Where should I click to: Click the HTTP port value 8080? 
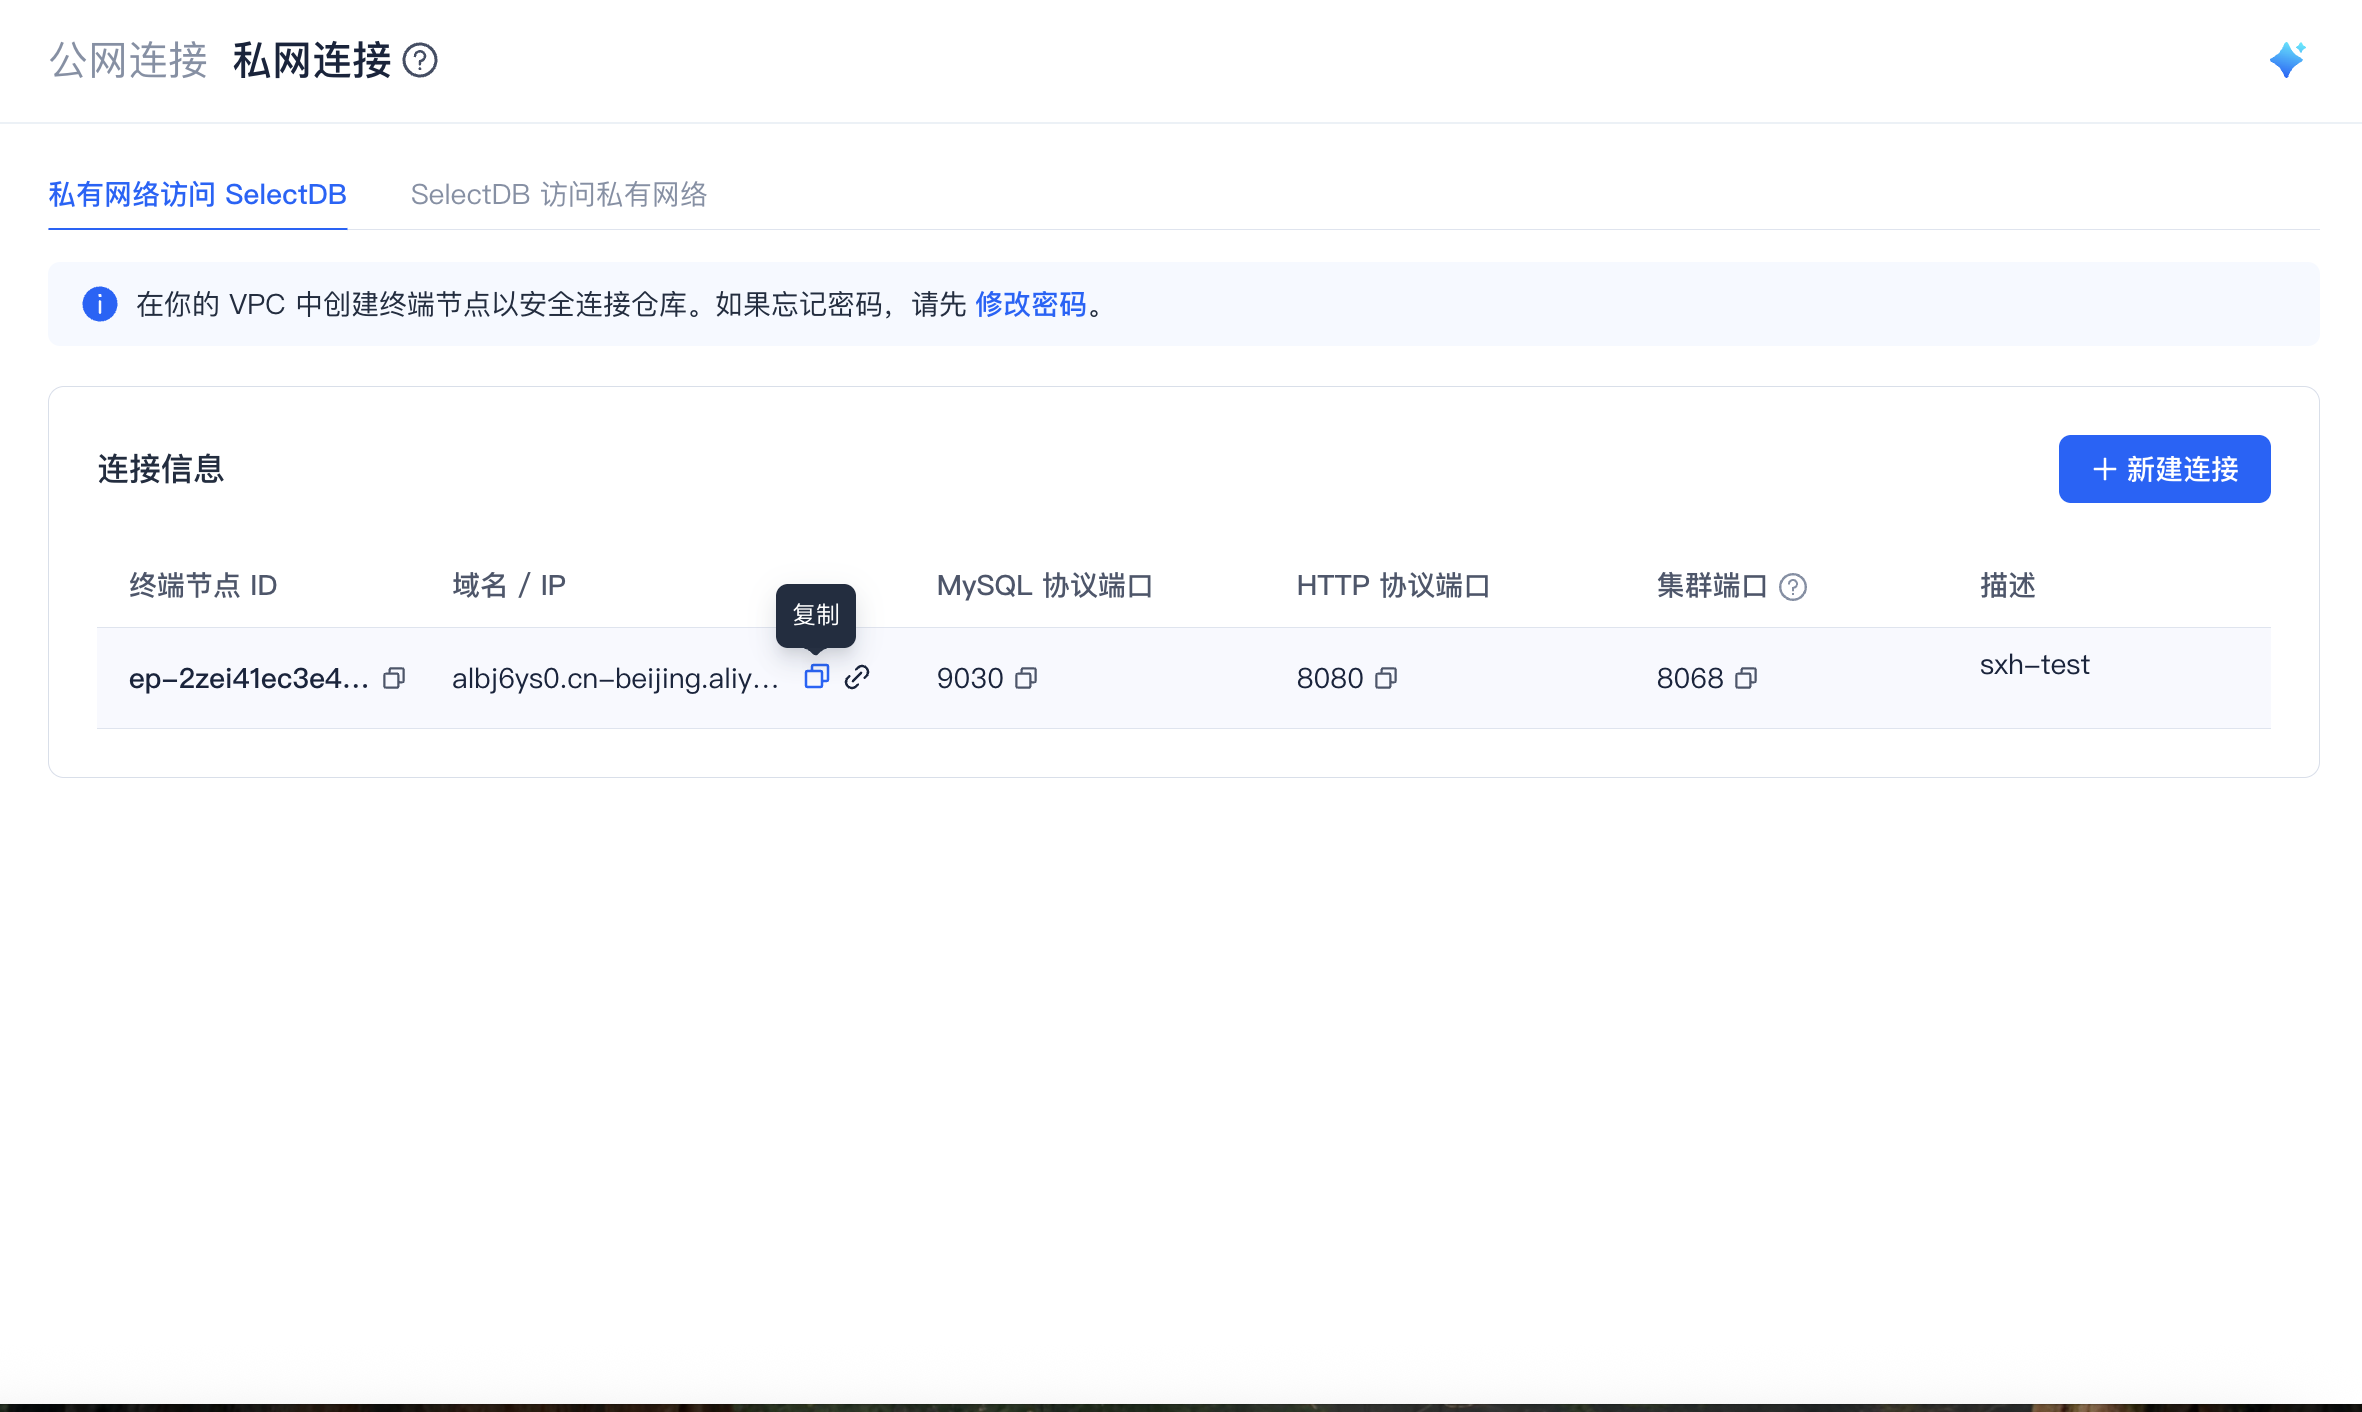click(1330, 678)
